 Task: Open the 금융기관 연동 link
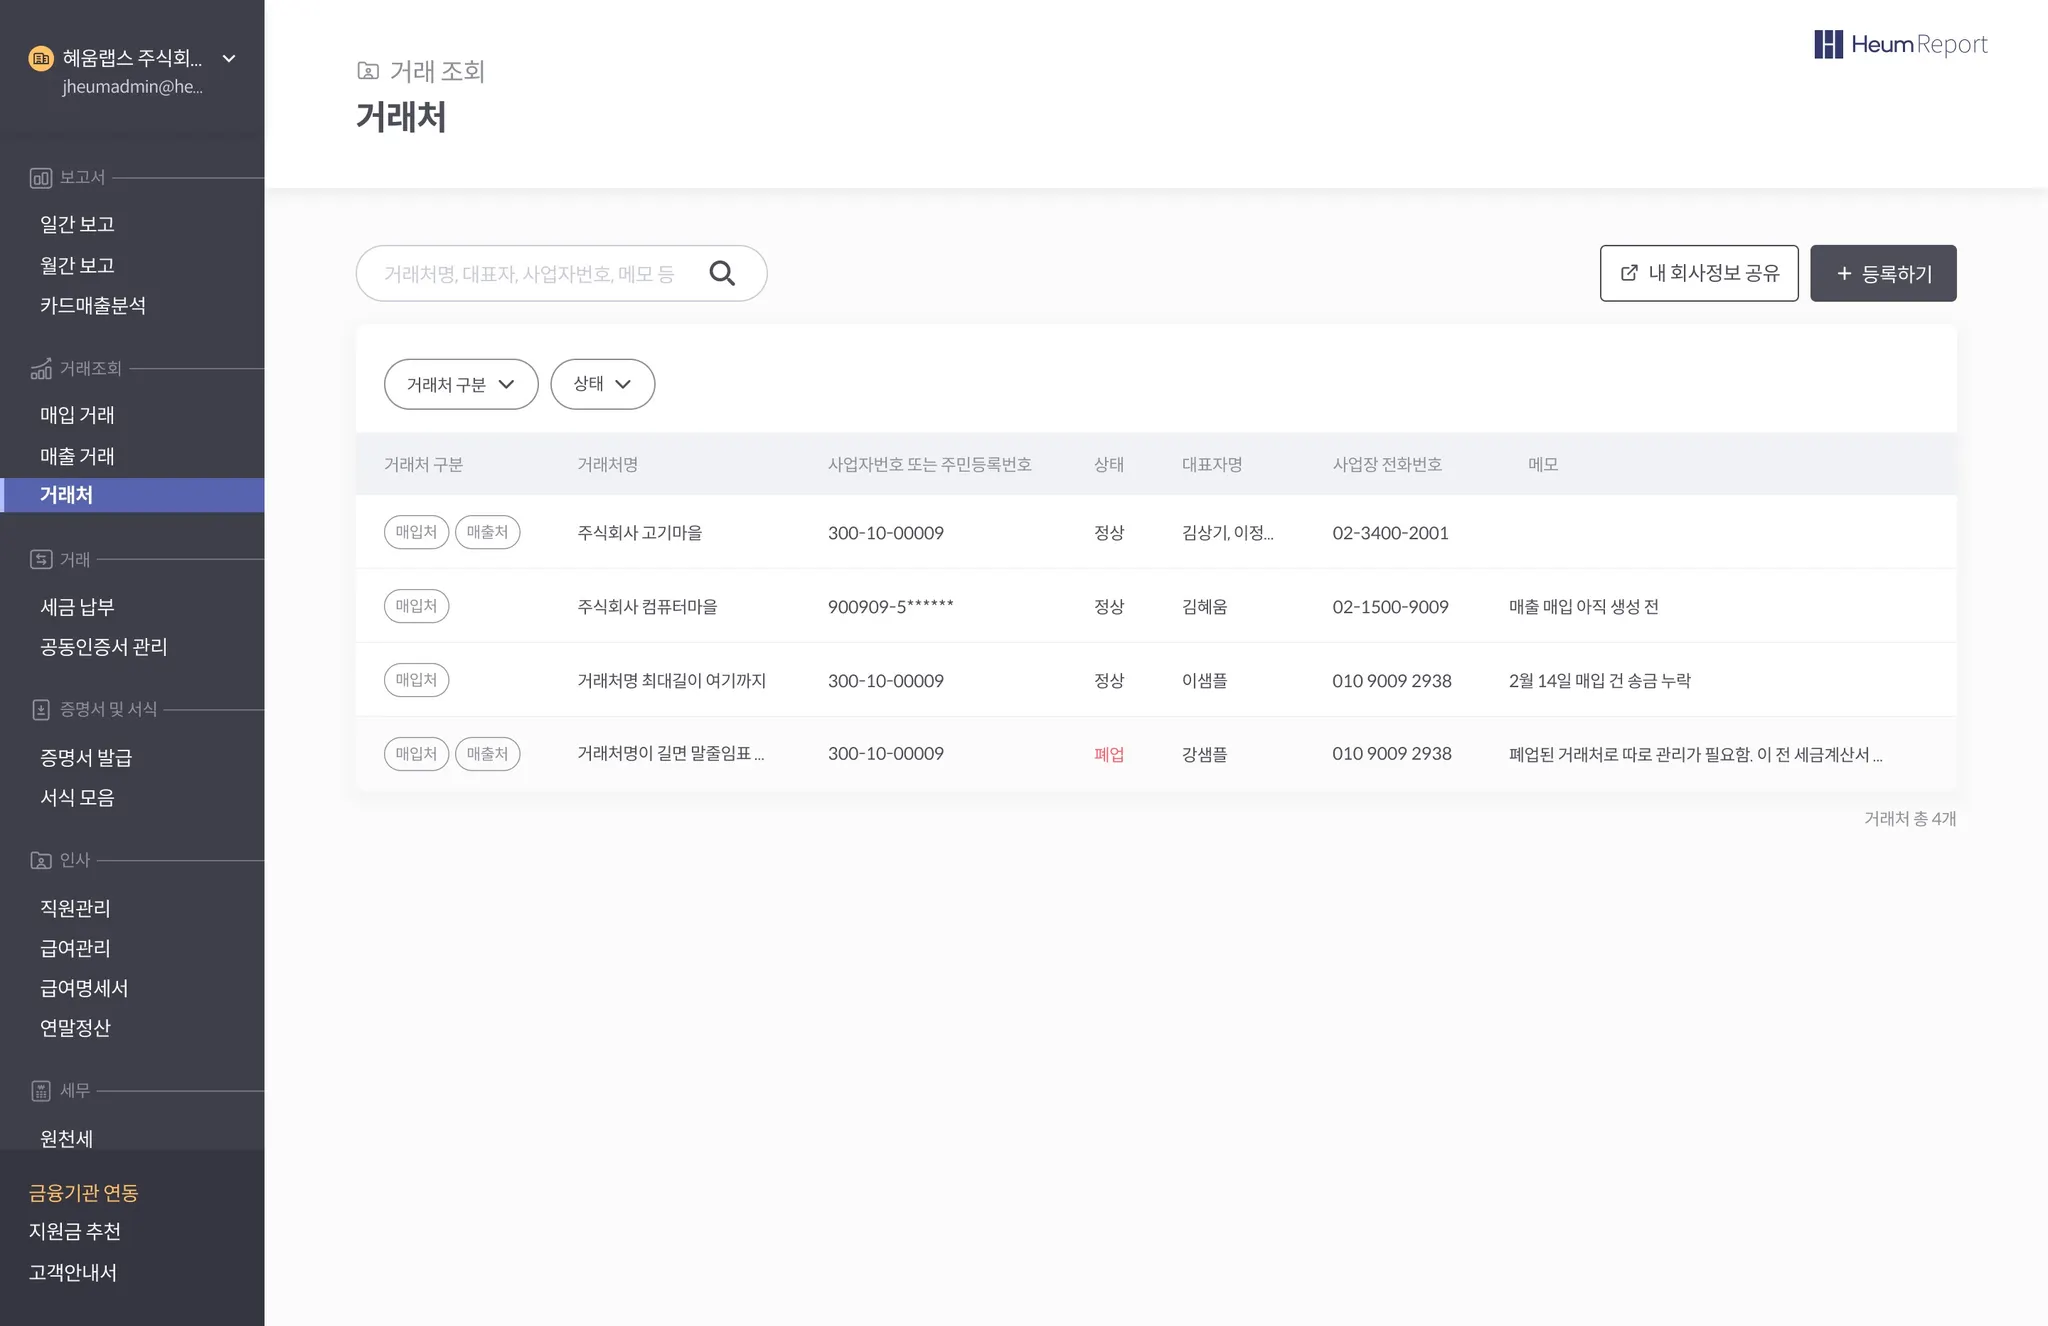[x=84, y=1192]
